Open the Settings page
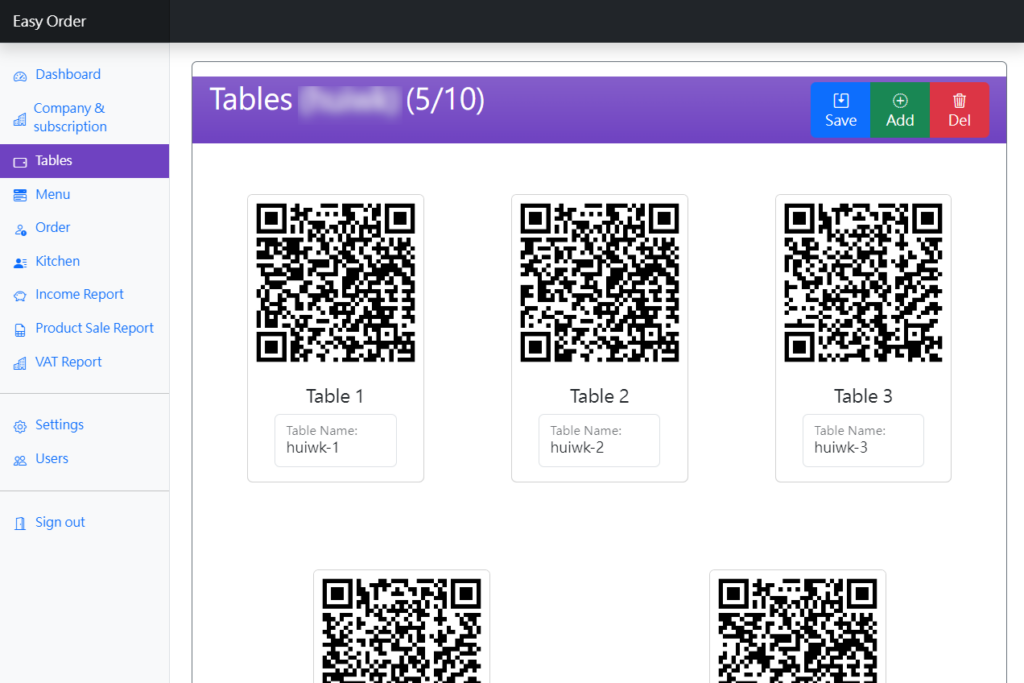1024x683 pixels. pos(59,425)
